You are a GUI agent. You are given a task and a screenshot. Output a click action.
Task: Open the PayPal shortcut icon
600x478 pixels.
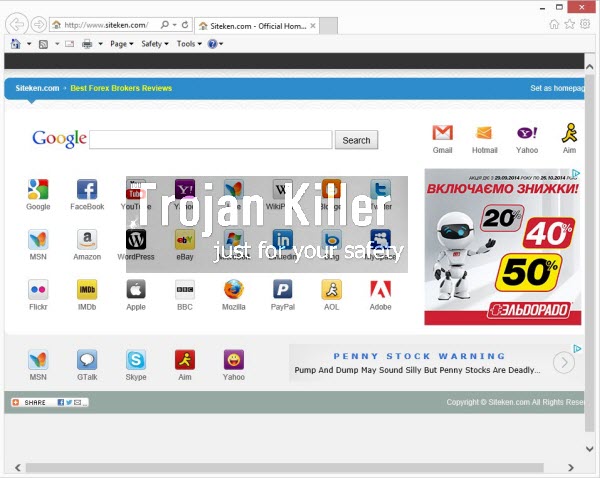[x=283, y=290]
